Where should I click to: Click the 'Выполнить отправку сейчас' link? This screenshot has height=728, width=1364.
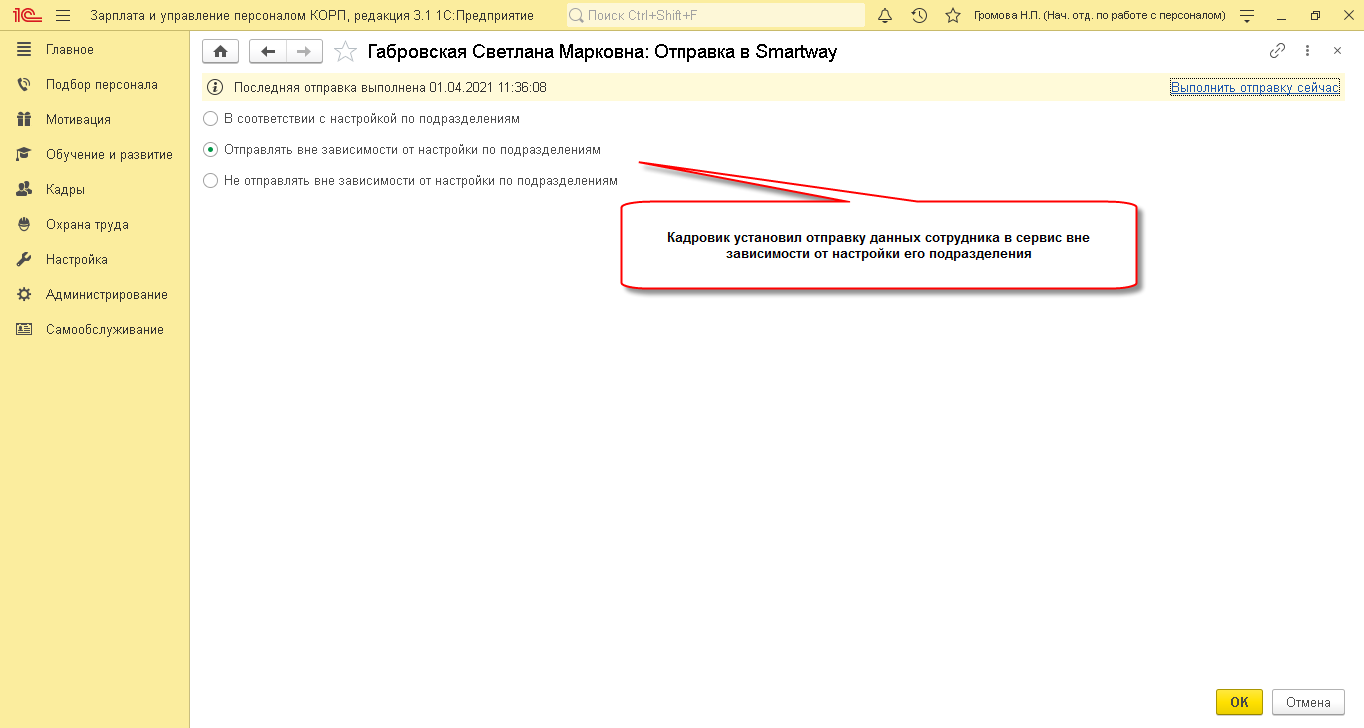(x=1254, y=88)
